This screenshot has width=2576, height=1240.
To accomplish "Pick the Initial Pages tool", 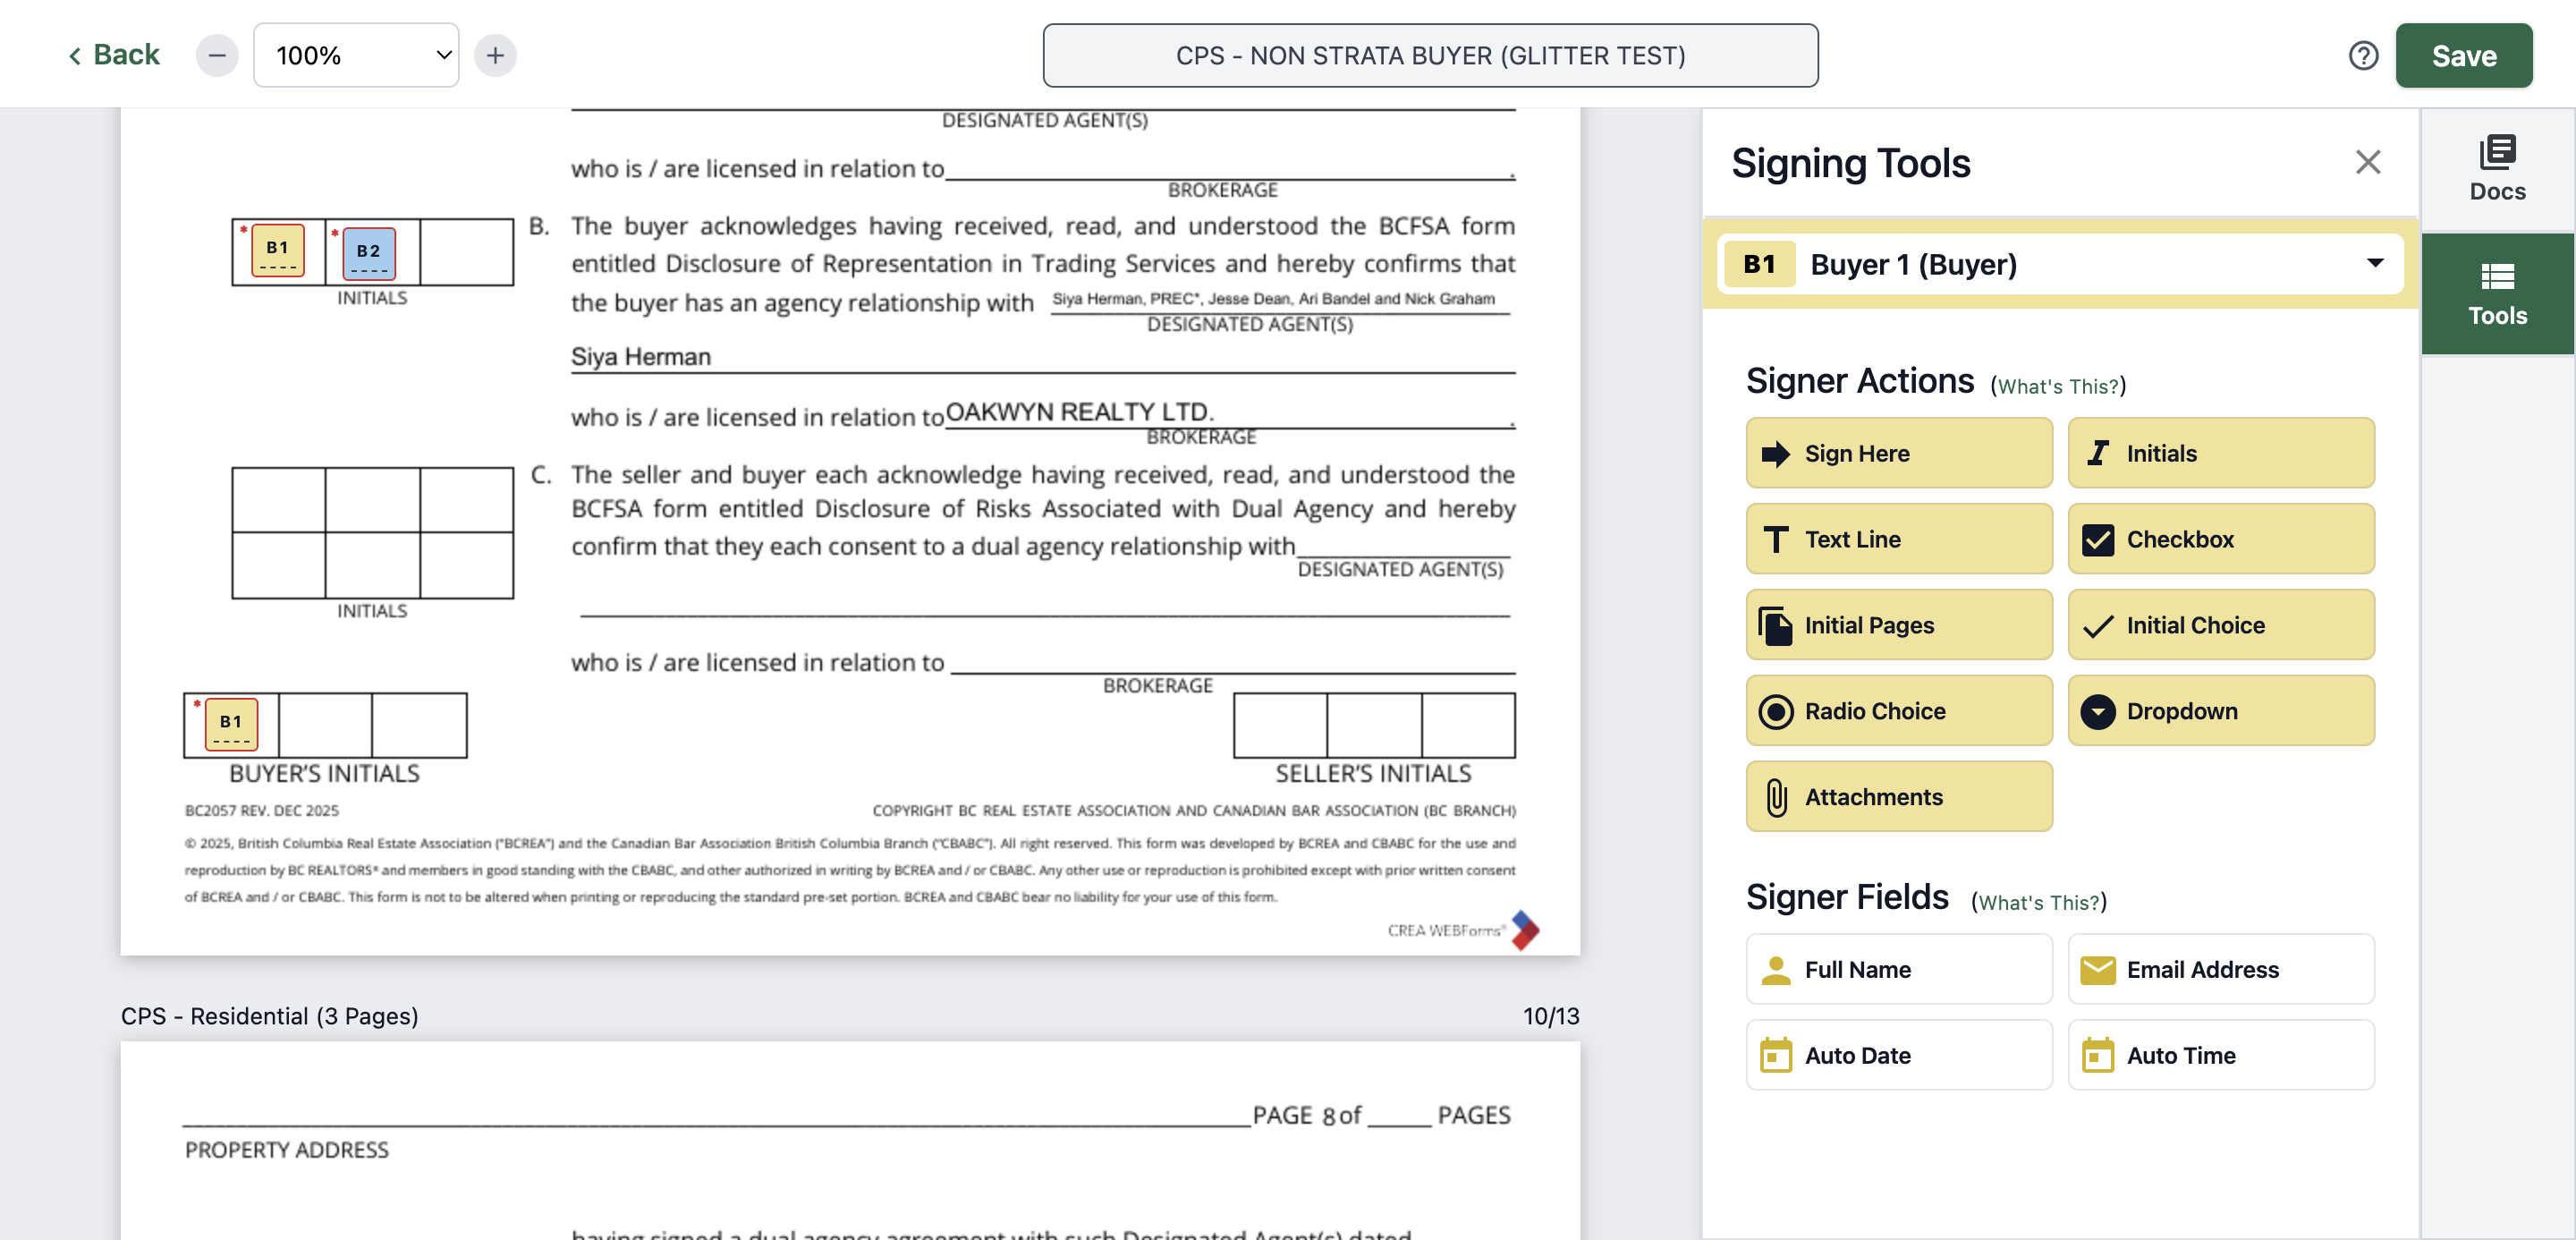I will pos(1898,625).
